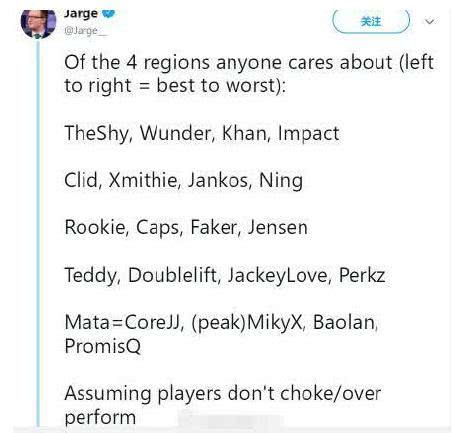This screenshot has width=454, height=433.
Task: Click the first line "Of the 4 regions"
Action: (x=249, y=62)
